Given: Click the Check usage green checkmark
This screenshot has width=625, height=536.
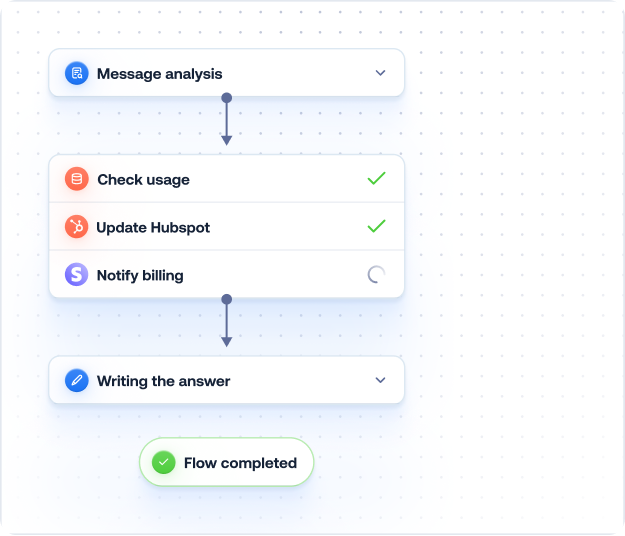Looking at the screenshot, I should pos(376,179).
